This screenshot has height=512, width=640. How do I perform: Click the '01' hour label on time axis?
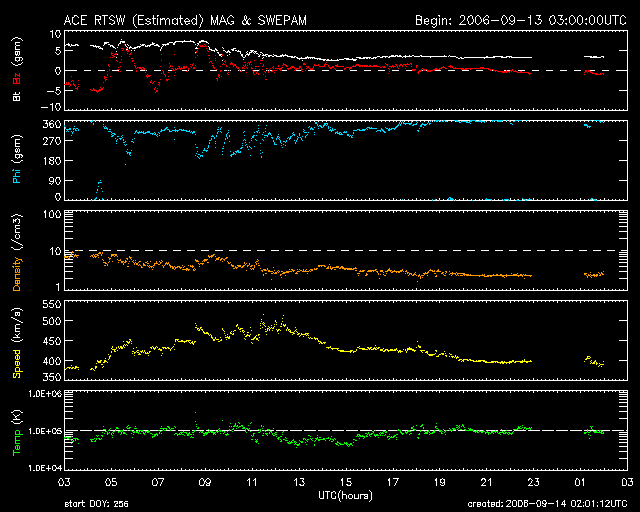click(580, 483)
